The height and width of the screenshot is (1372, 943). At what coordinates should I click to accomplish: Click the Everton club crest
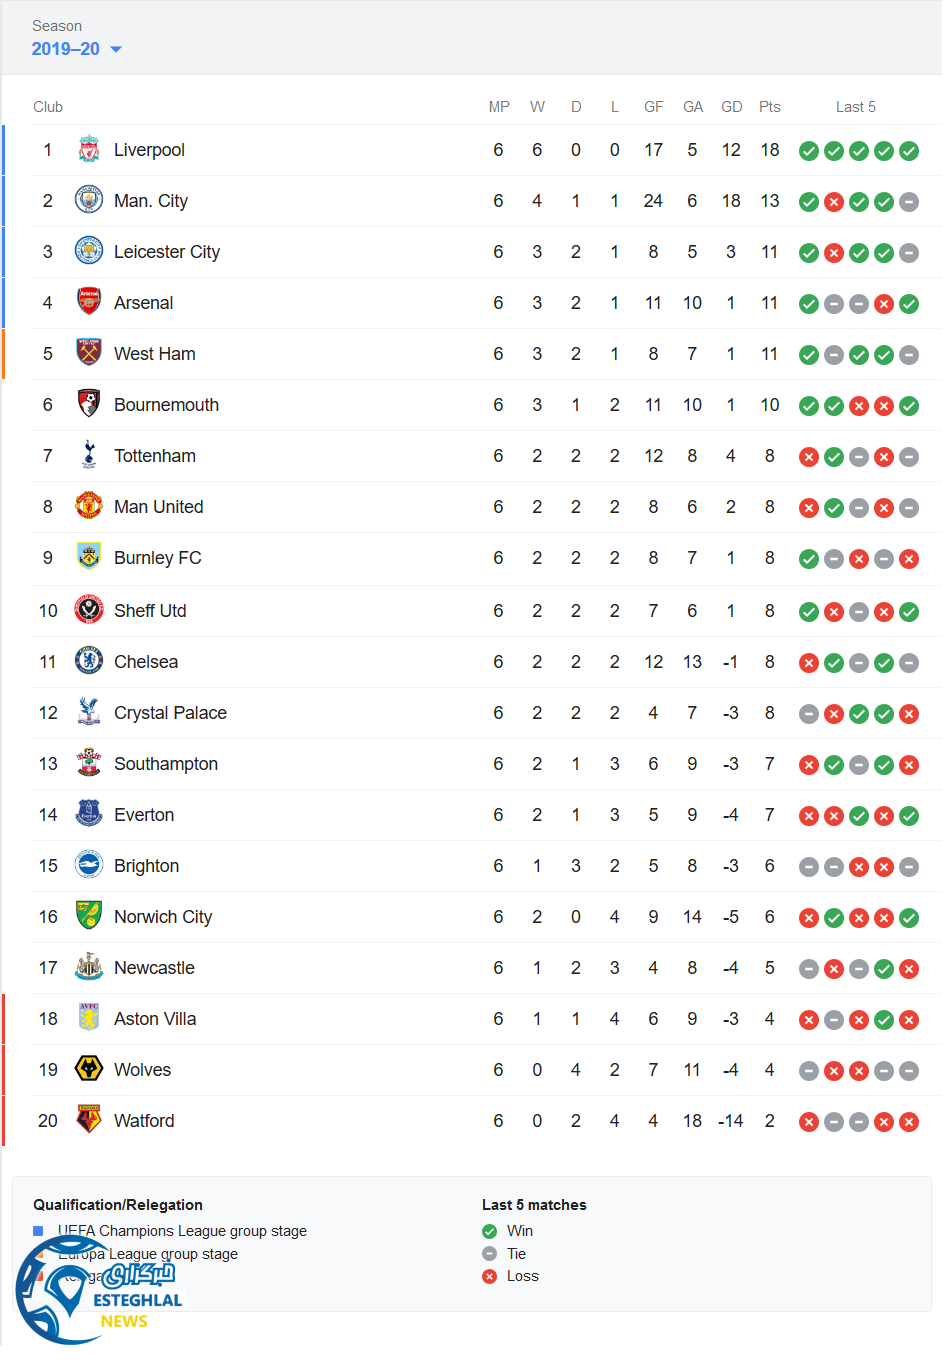(x=89, y=814)
